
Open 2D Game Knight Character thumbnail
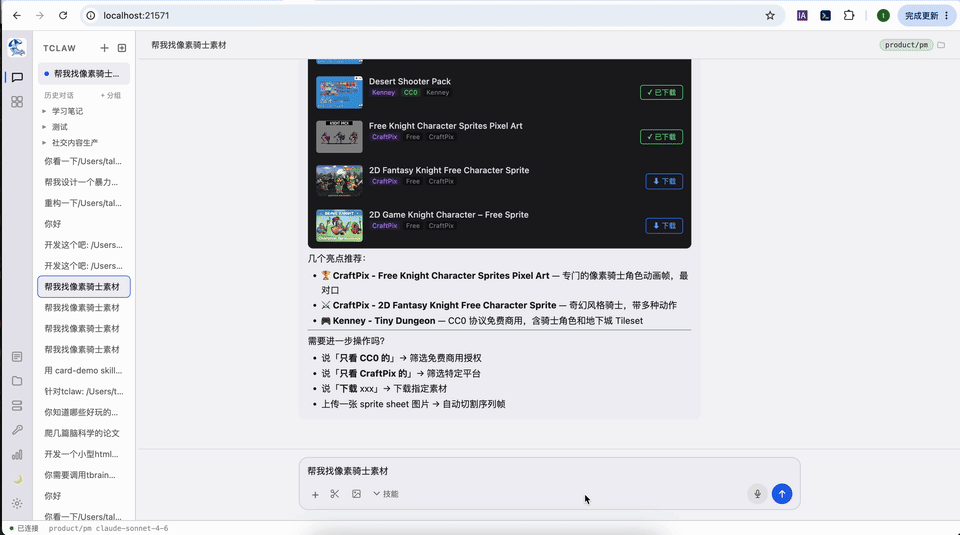tap(339, 226)
